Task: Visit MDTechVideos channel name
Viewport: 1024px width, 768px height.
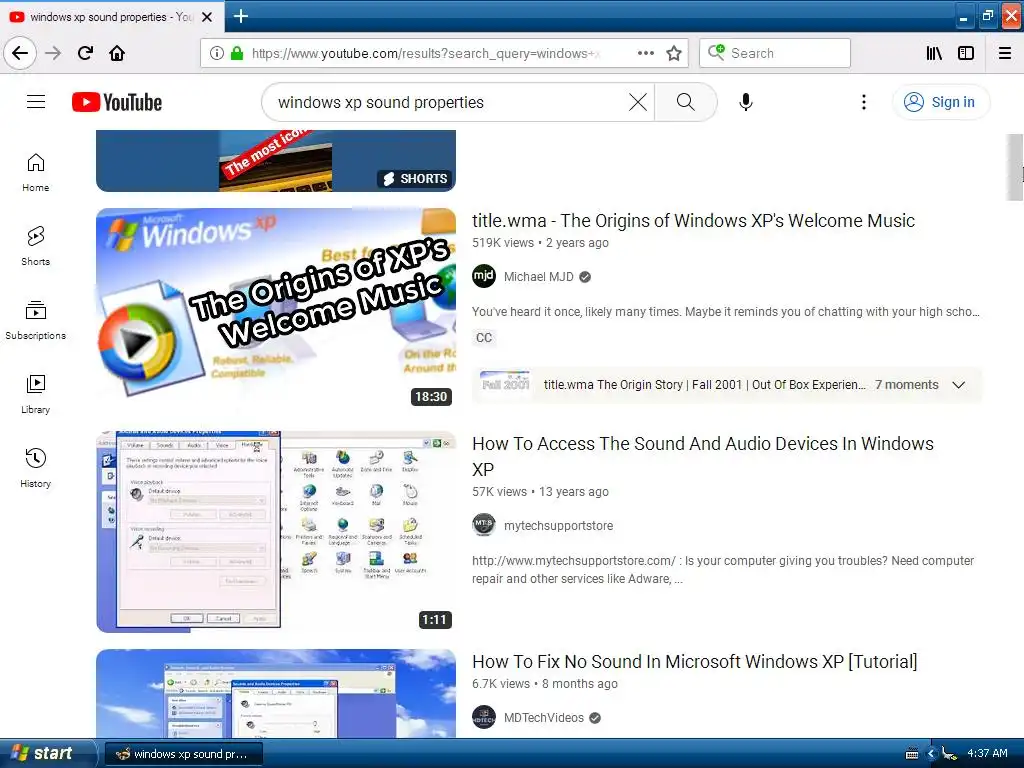Action: [x=543, y=718]
